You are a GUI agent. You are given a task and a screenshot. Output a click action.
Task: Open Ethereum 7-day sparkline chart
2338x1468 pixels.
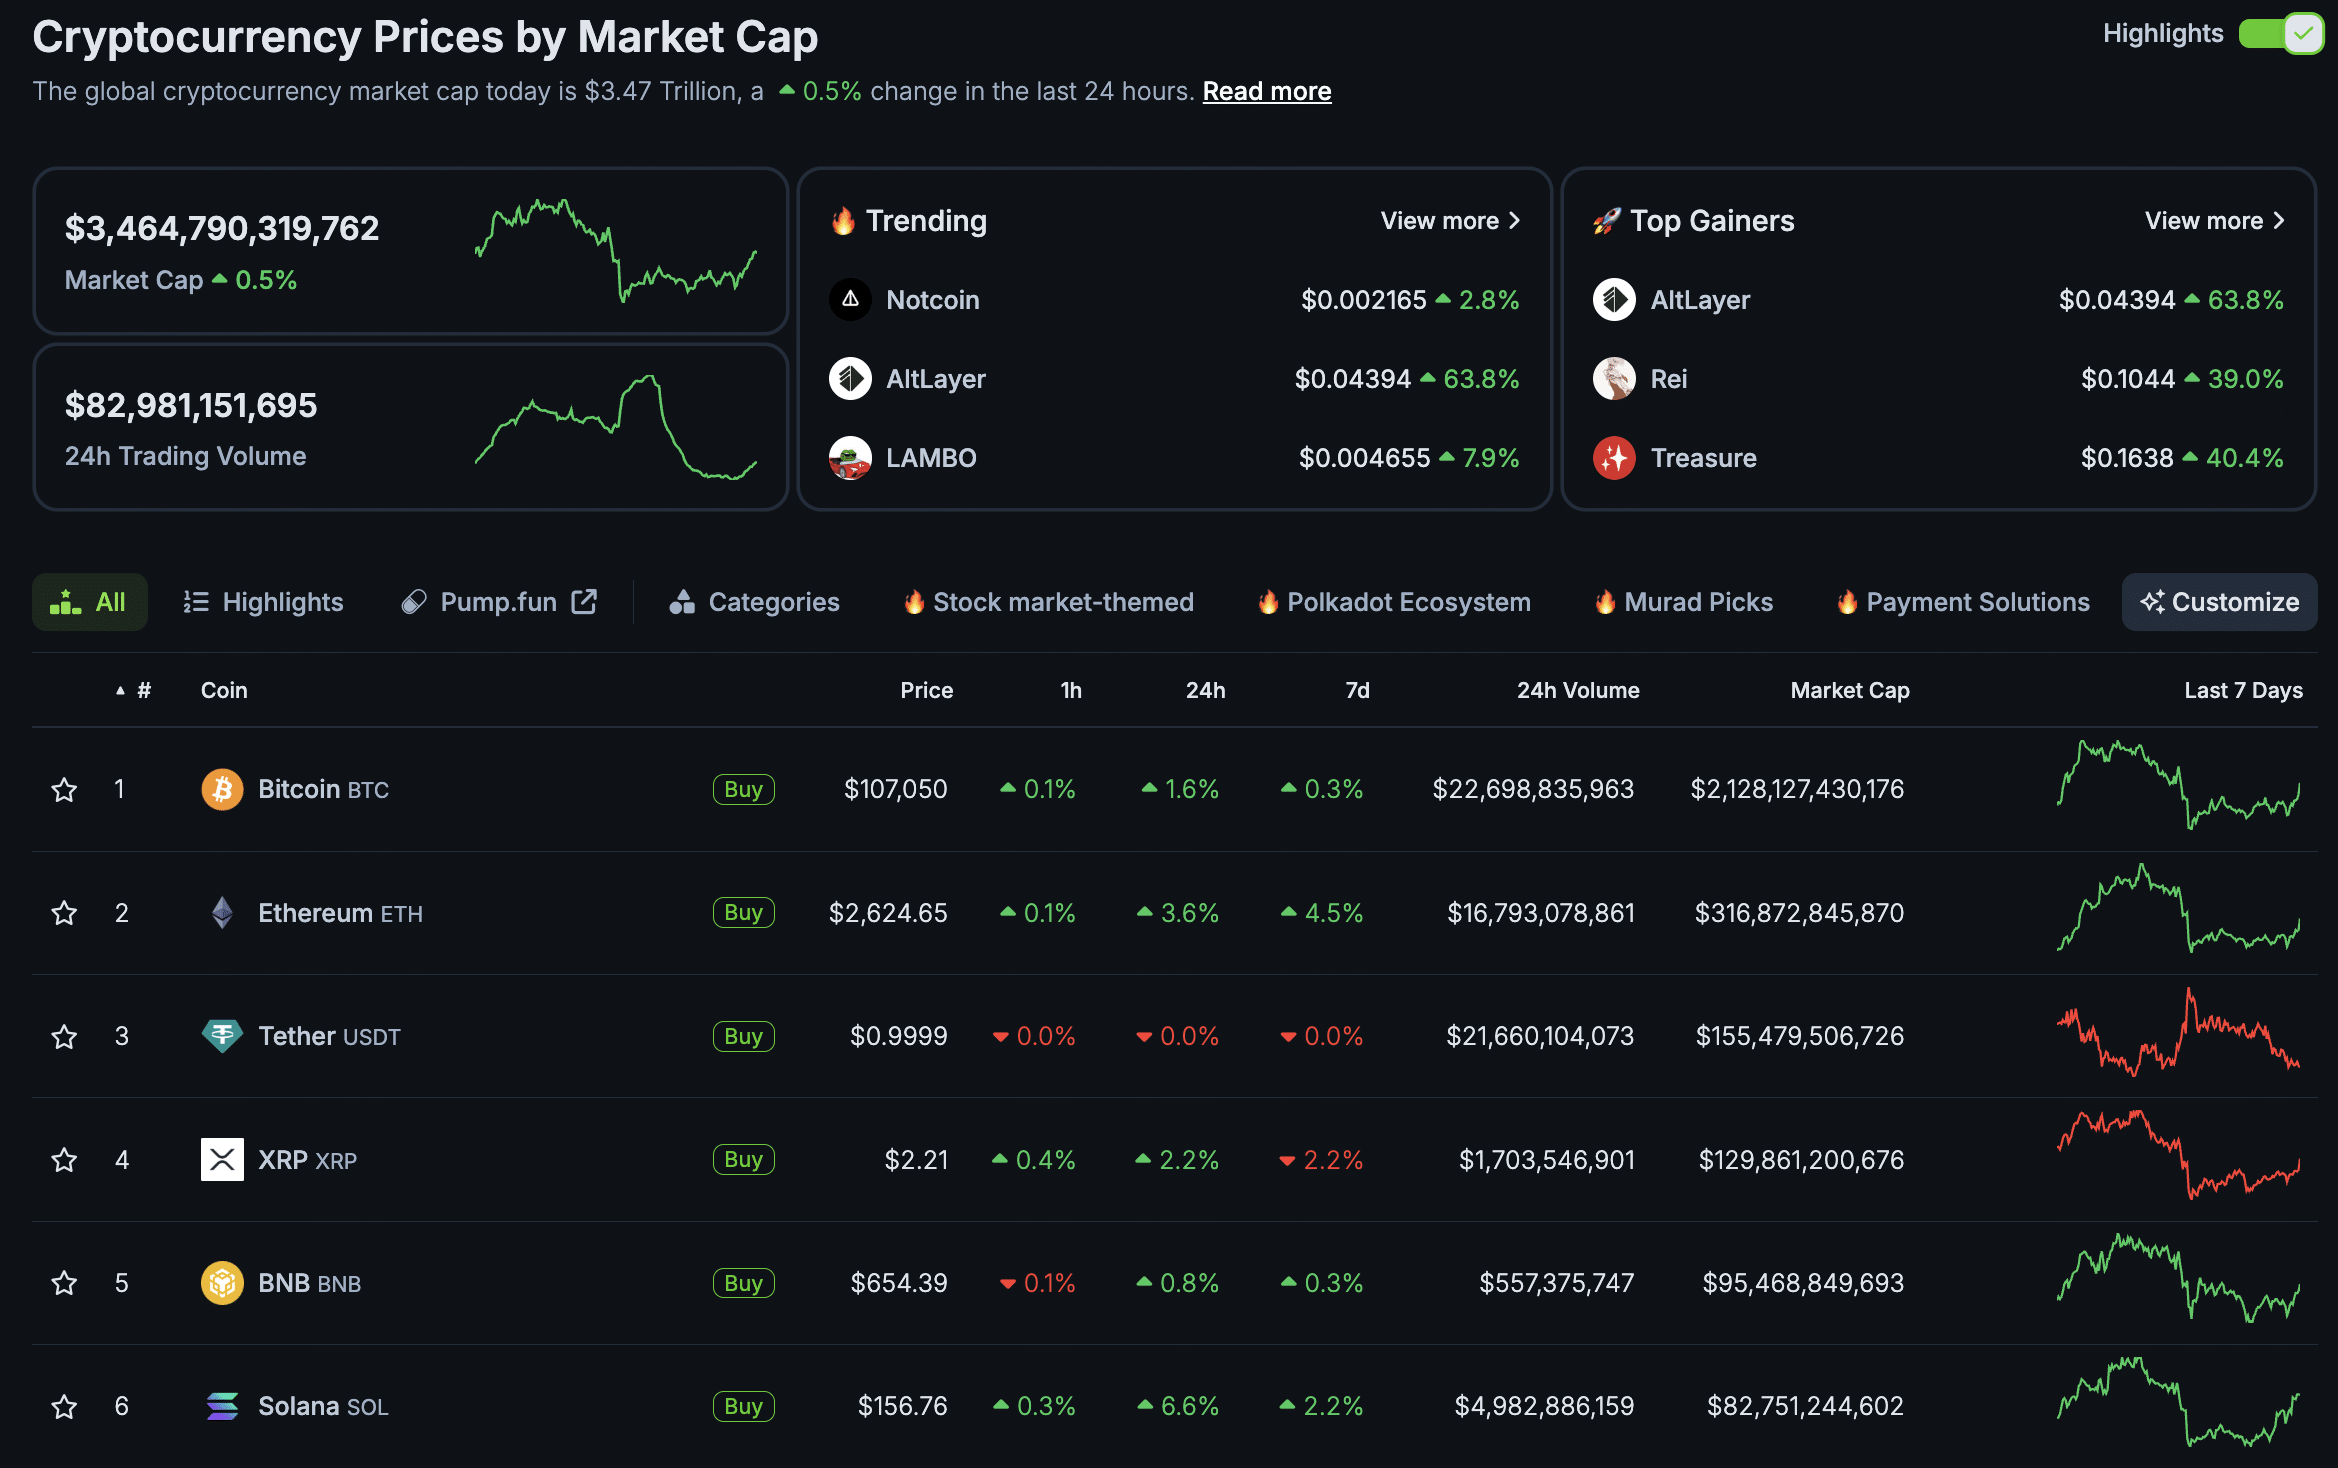[x=2178, y=908]
